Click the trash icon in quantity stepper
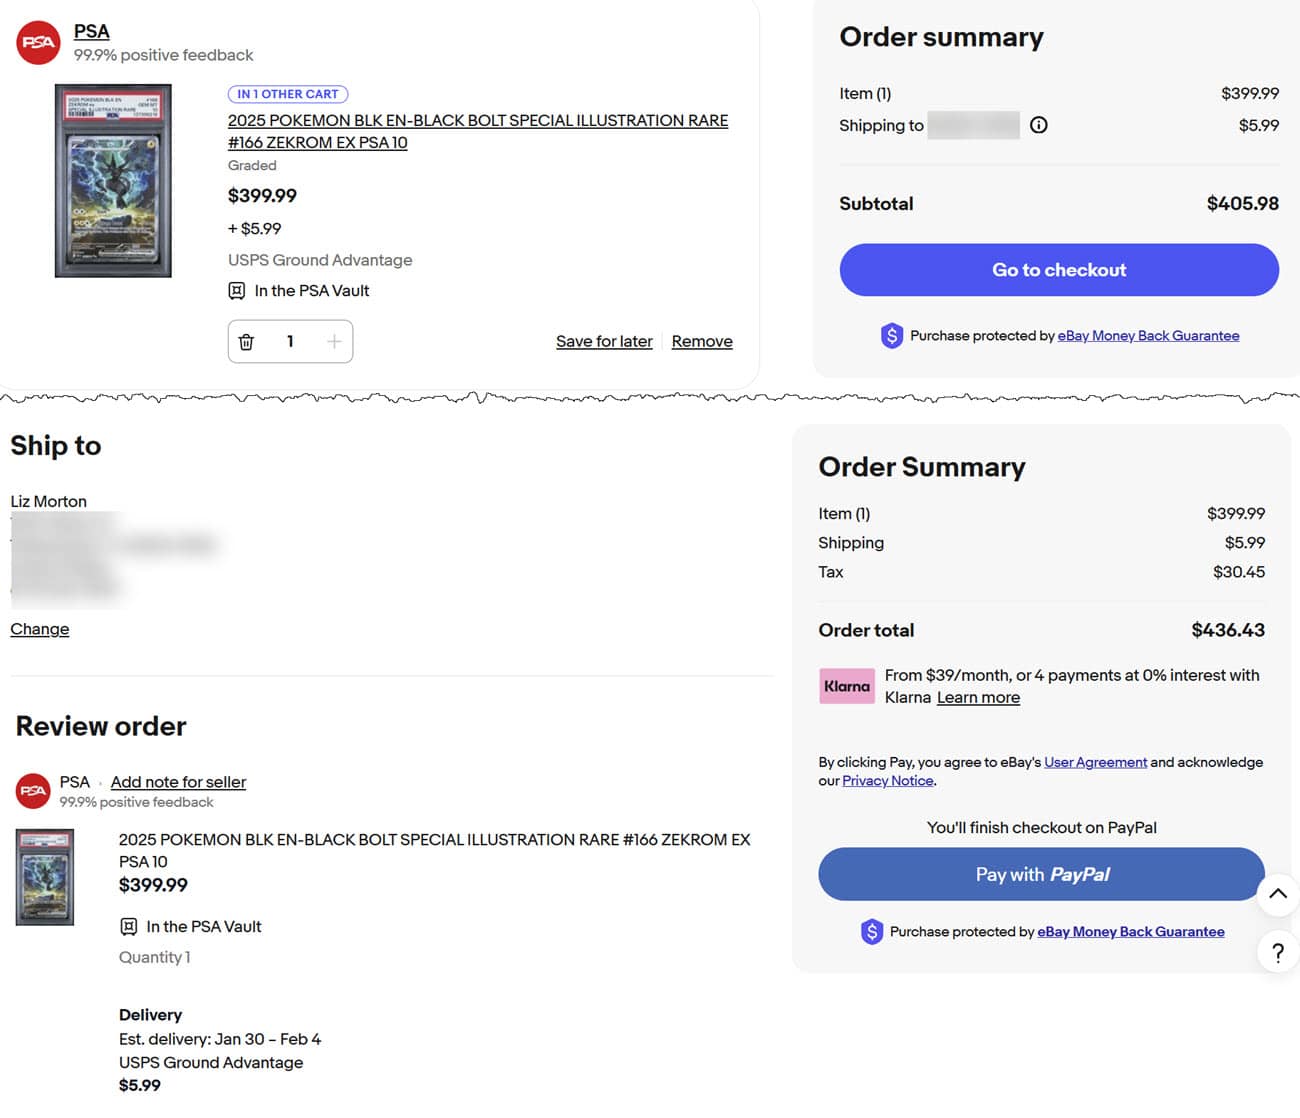Screen dimensions: 1300x1118 tap(247, 342)
